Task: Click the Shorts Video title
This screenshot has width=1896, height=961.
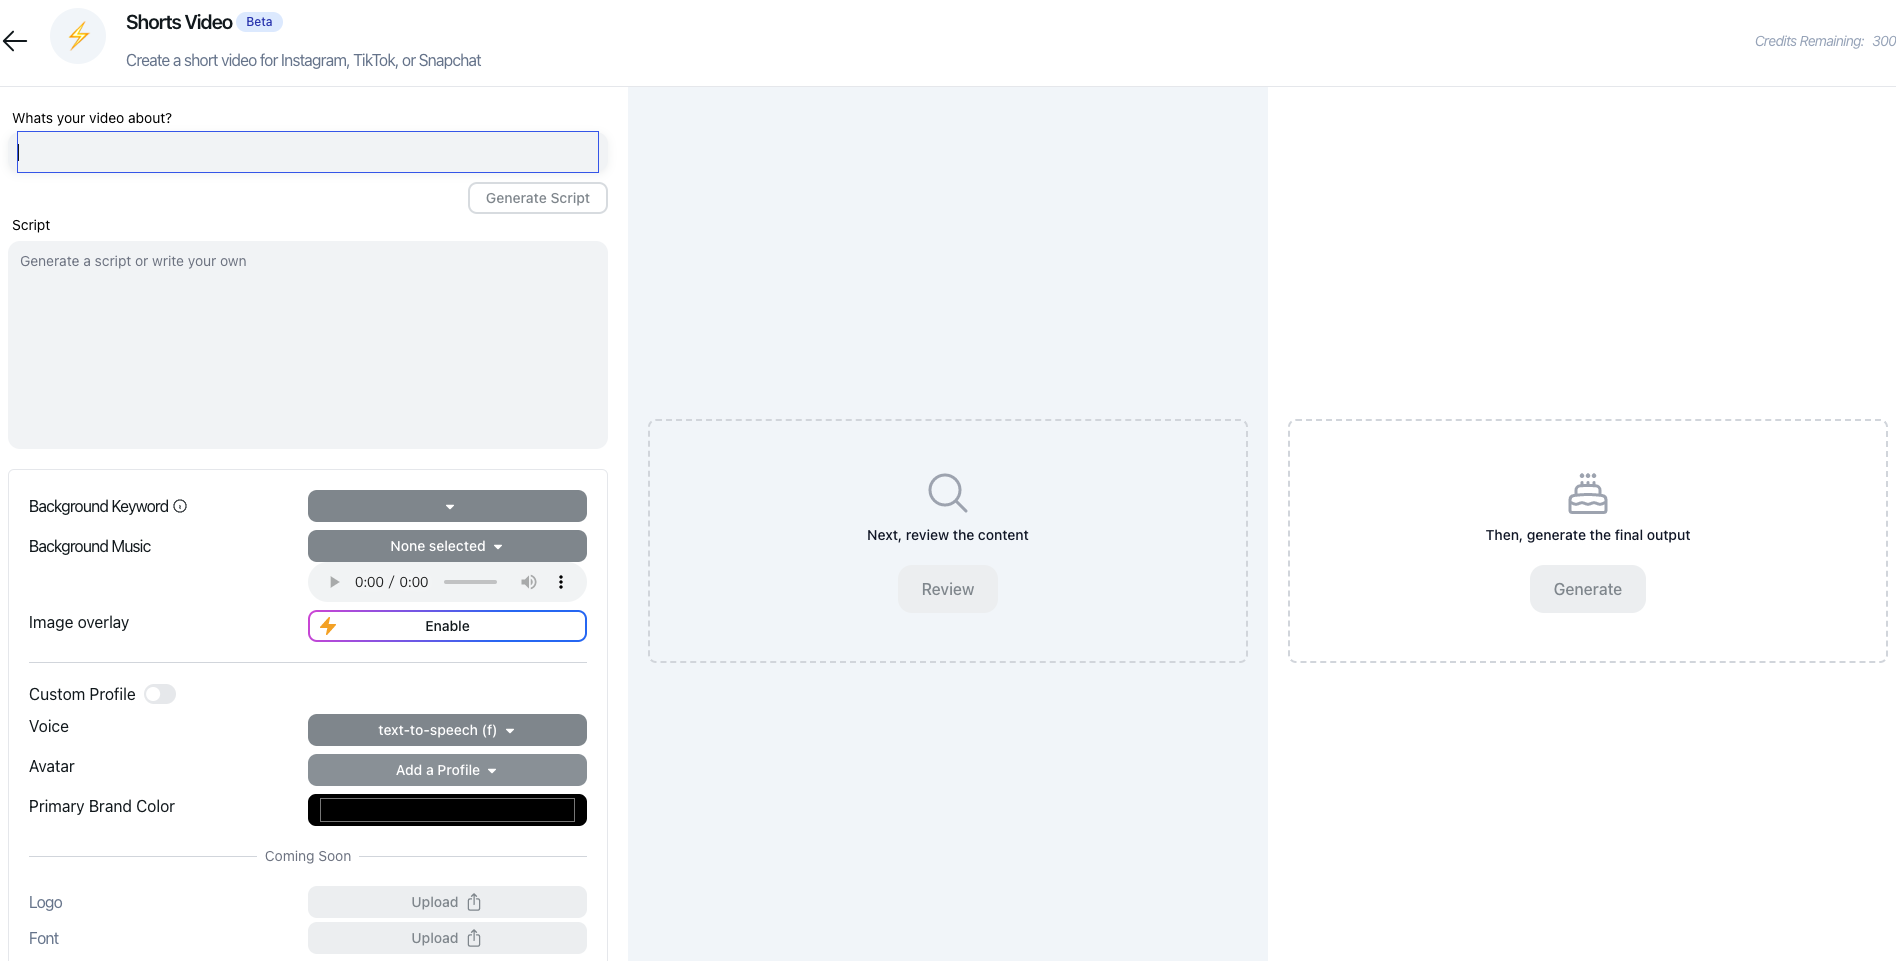Action: click(179, 22)
